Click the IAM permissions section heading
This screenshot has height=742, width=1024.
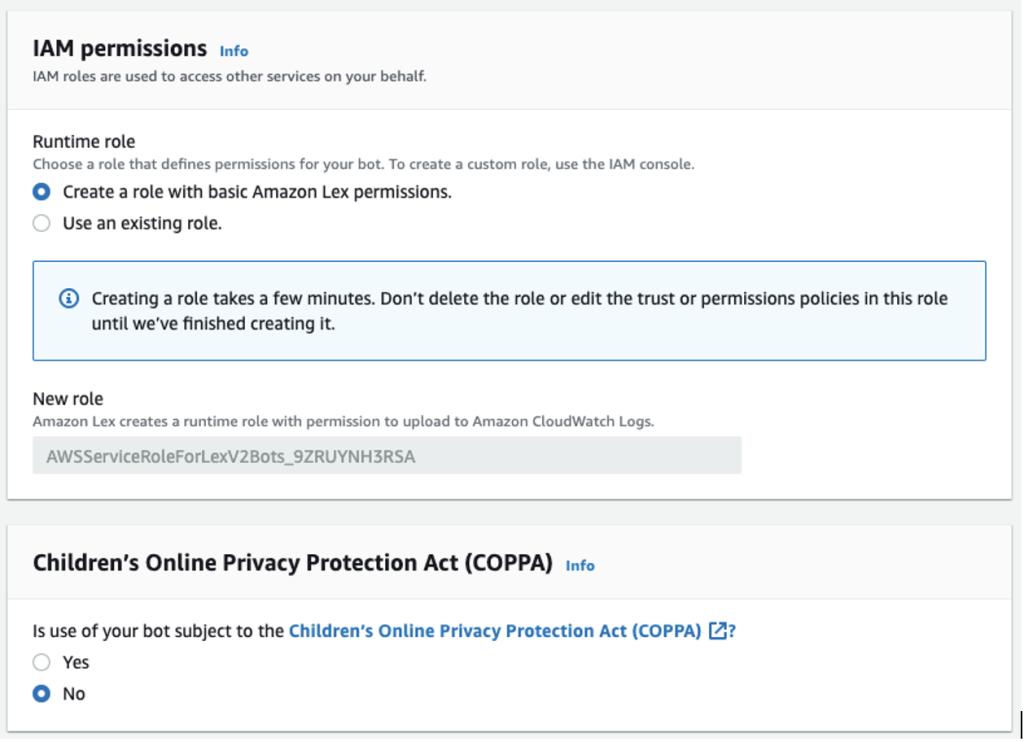click(x=120, y=48)
